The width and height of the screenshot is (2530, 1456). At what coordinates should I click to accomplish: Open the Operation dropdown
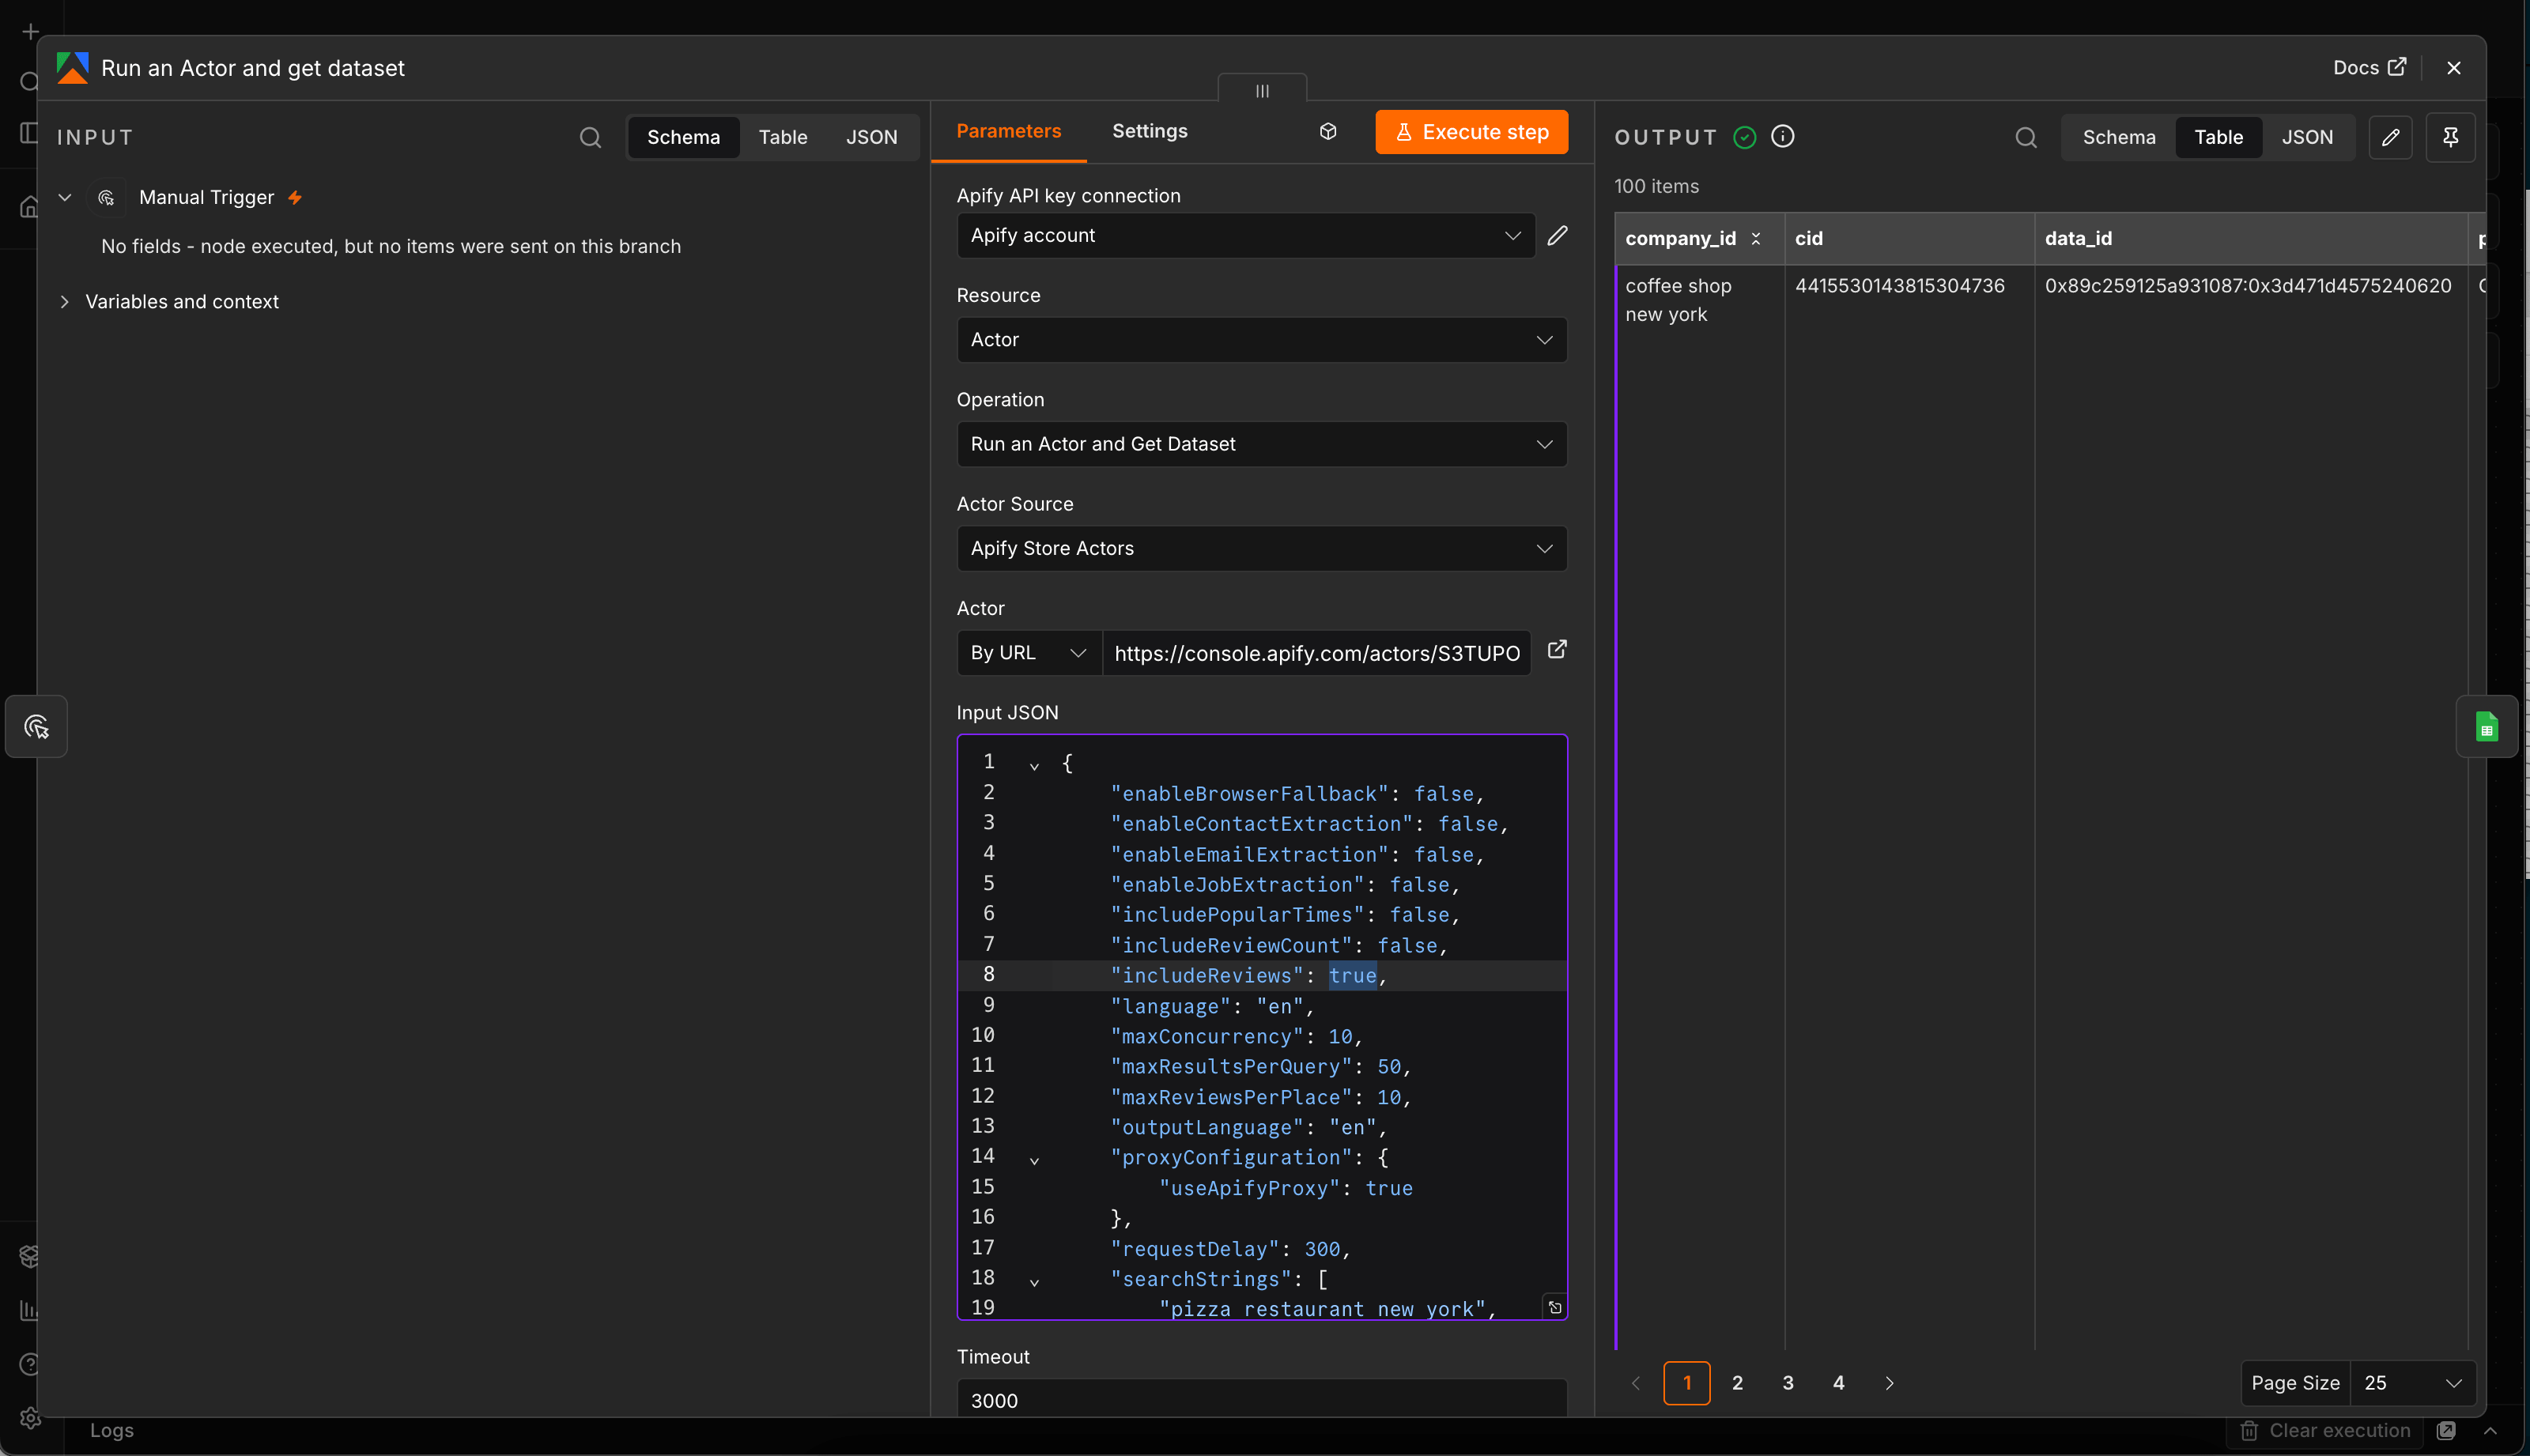(1261, 444)
